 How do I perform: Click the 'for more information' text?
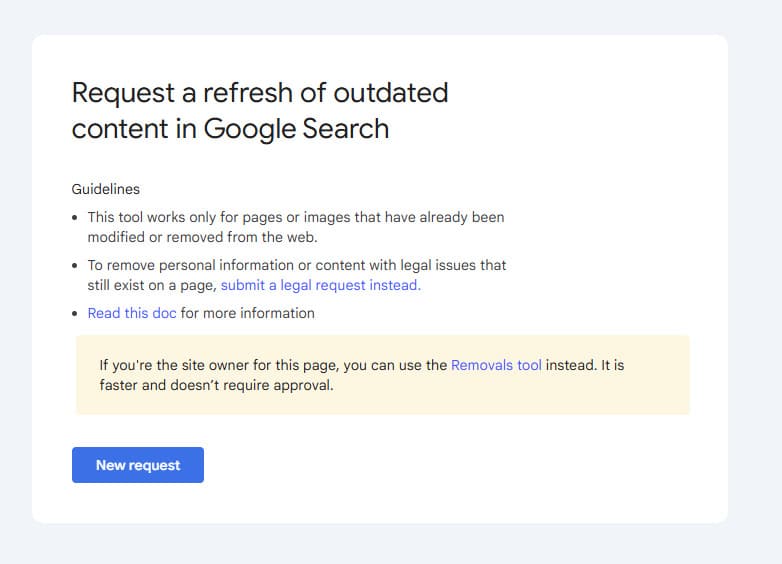click(x=247, y=313)
